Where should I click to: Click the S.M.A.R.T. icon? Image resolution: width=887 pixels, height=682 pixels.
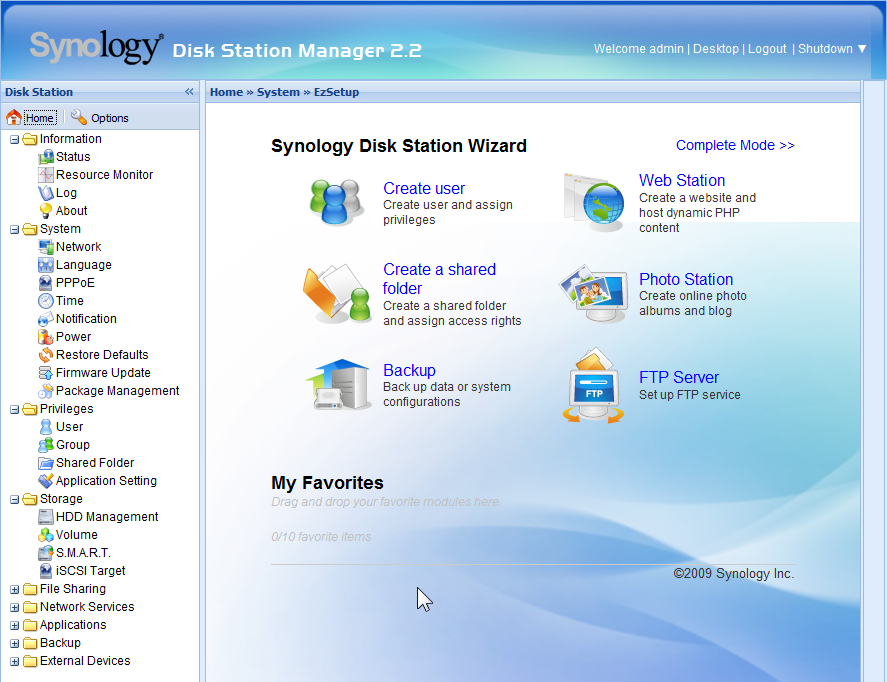point(46,553)
